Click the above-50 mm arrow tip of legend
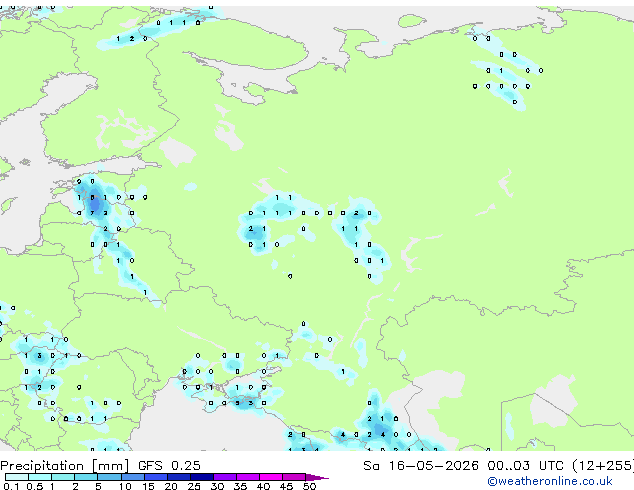634x490 pixels. pos(317,477)
